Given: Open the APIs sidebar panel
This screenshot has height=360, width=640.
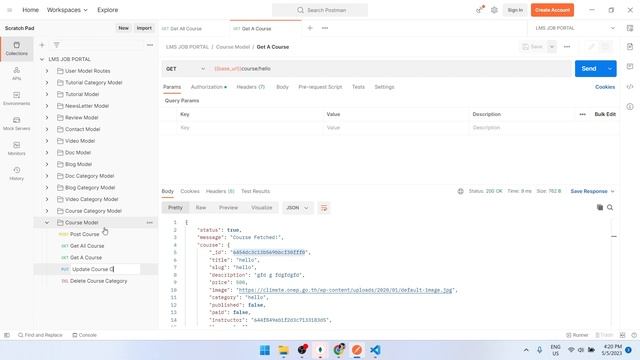Looking at the screenshot, I should click(x=16, y=73).
